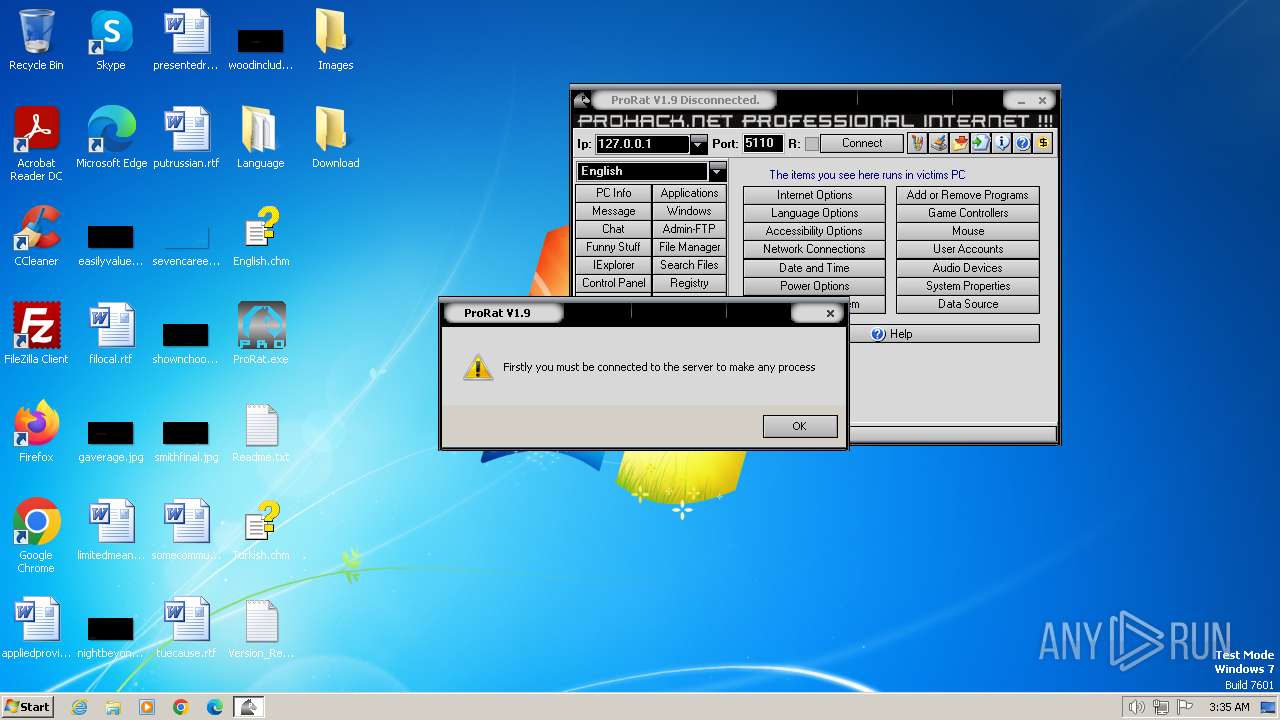The height and width of the screenshot is (720, 1280).
Task: Click the IP address field 127.0.0.1
Action: tap(642, 144)
